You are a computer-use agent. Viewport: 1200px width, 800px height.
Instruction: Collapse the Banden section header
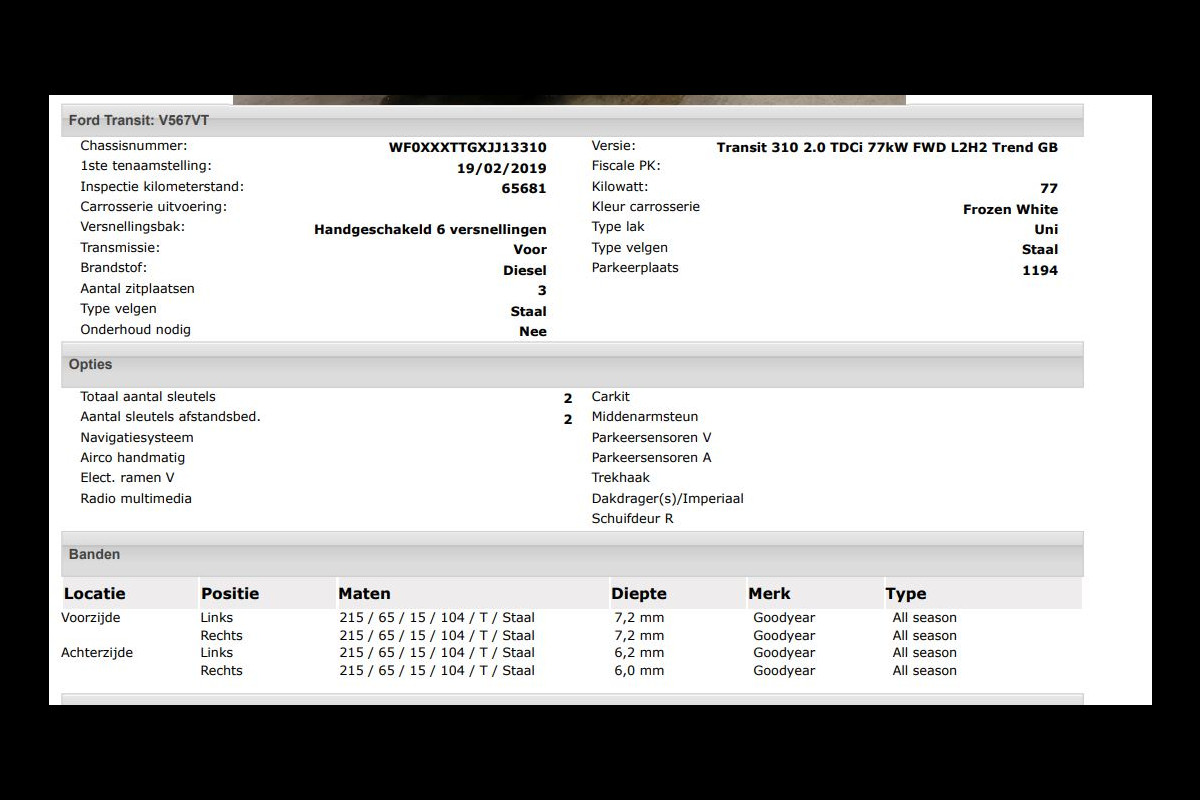coord(94,554)
